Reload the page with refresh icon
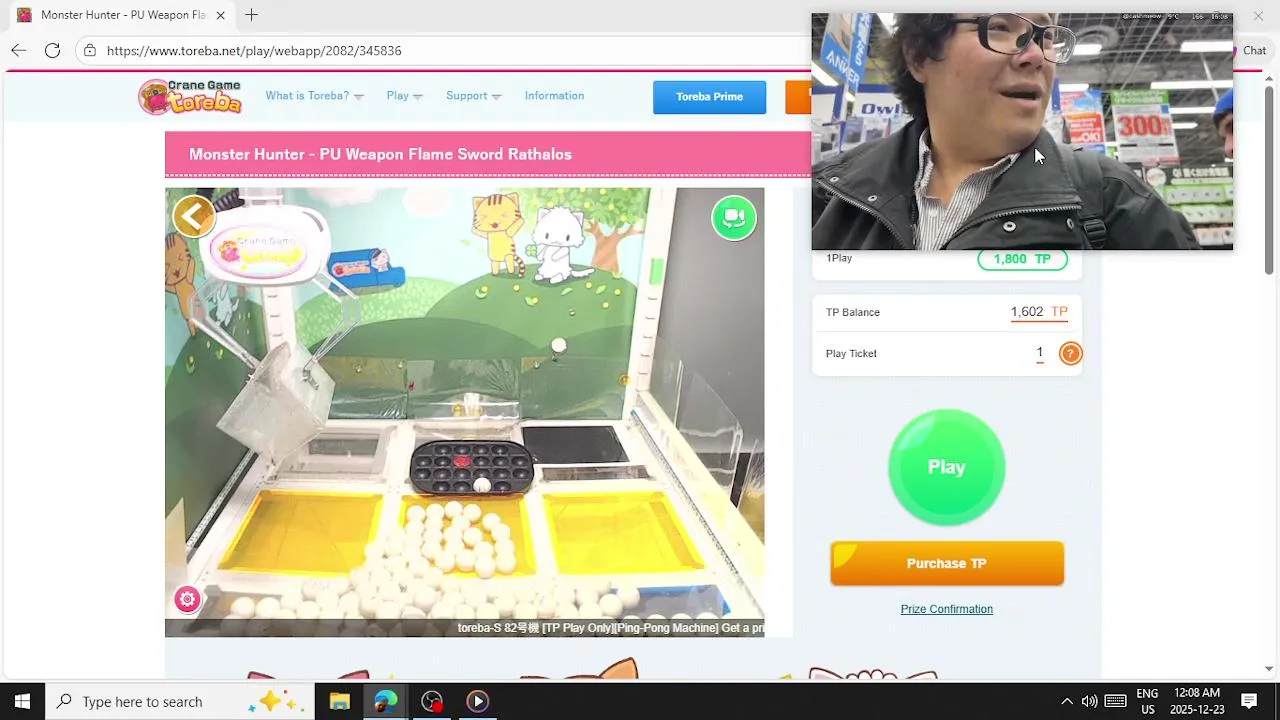The image size is (1280, 720). pos(52,50)
